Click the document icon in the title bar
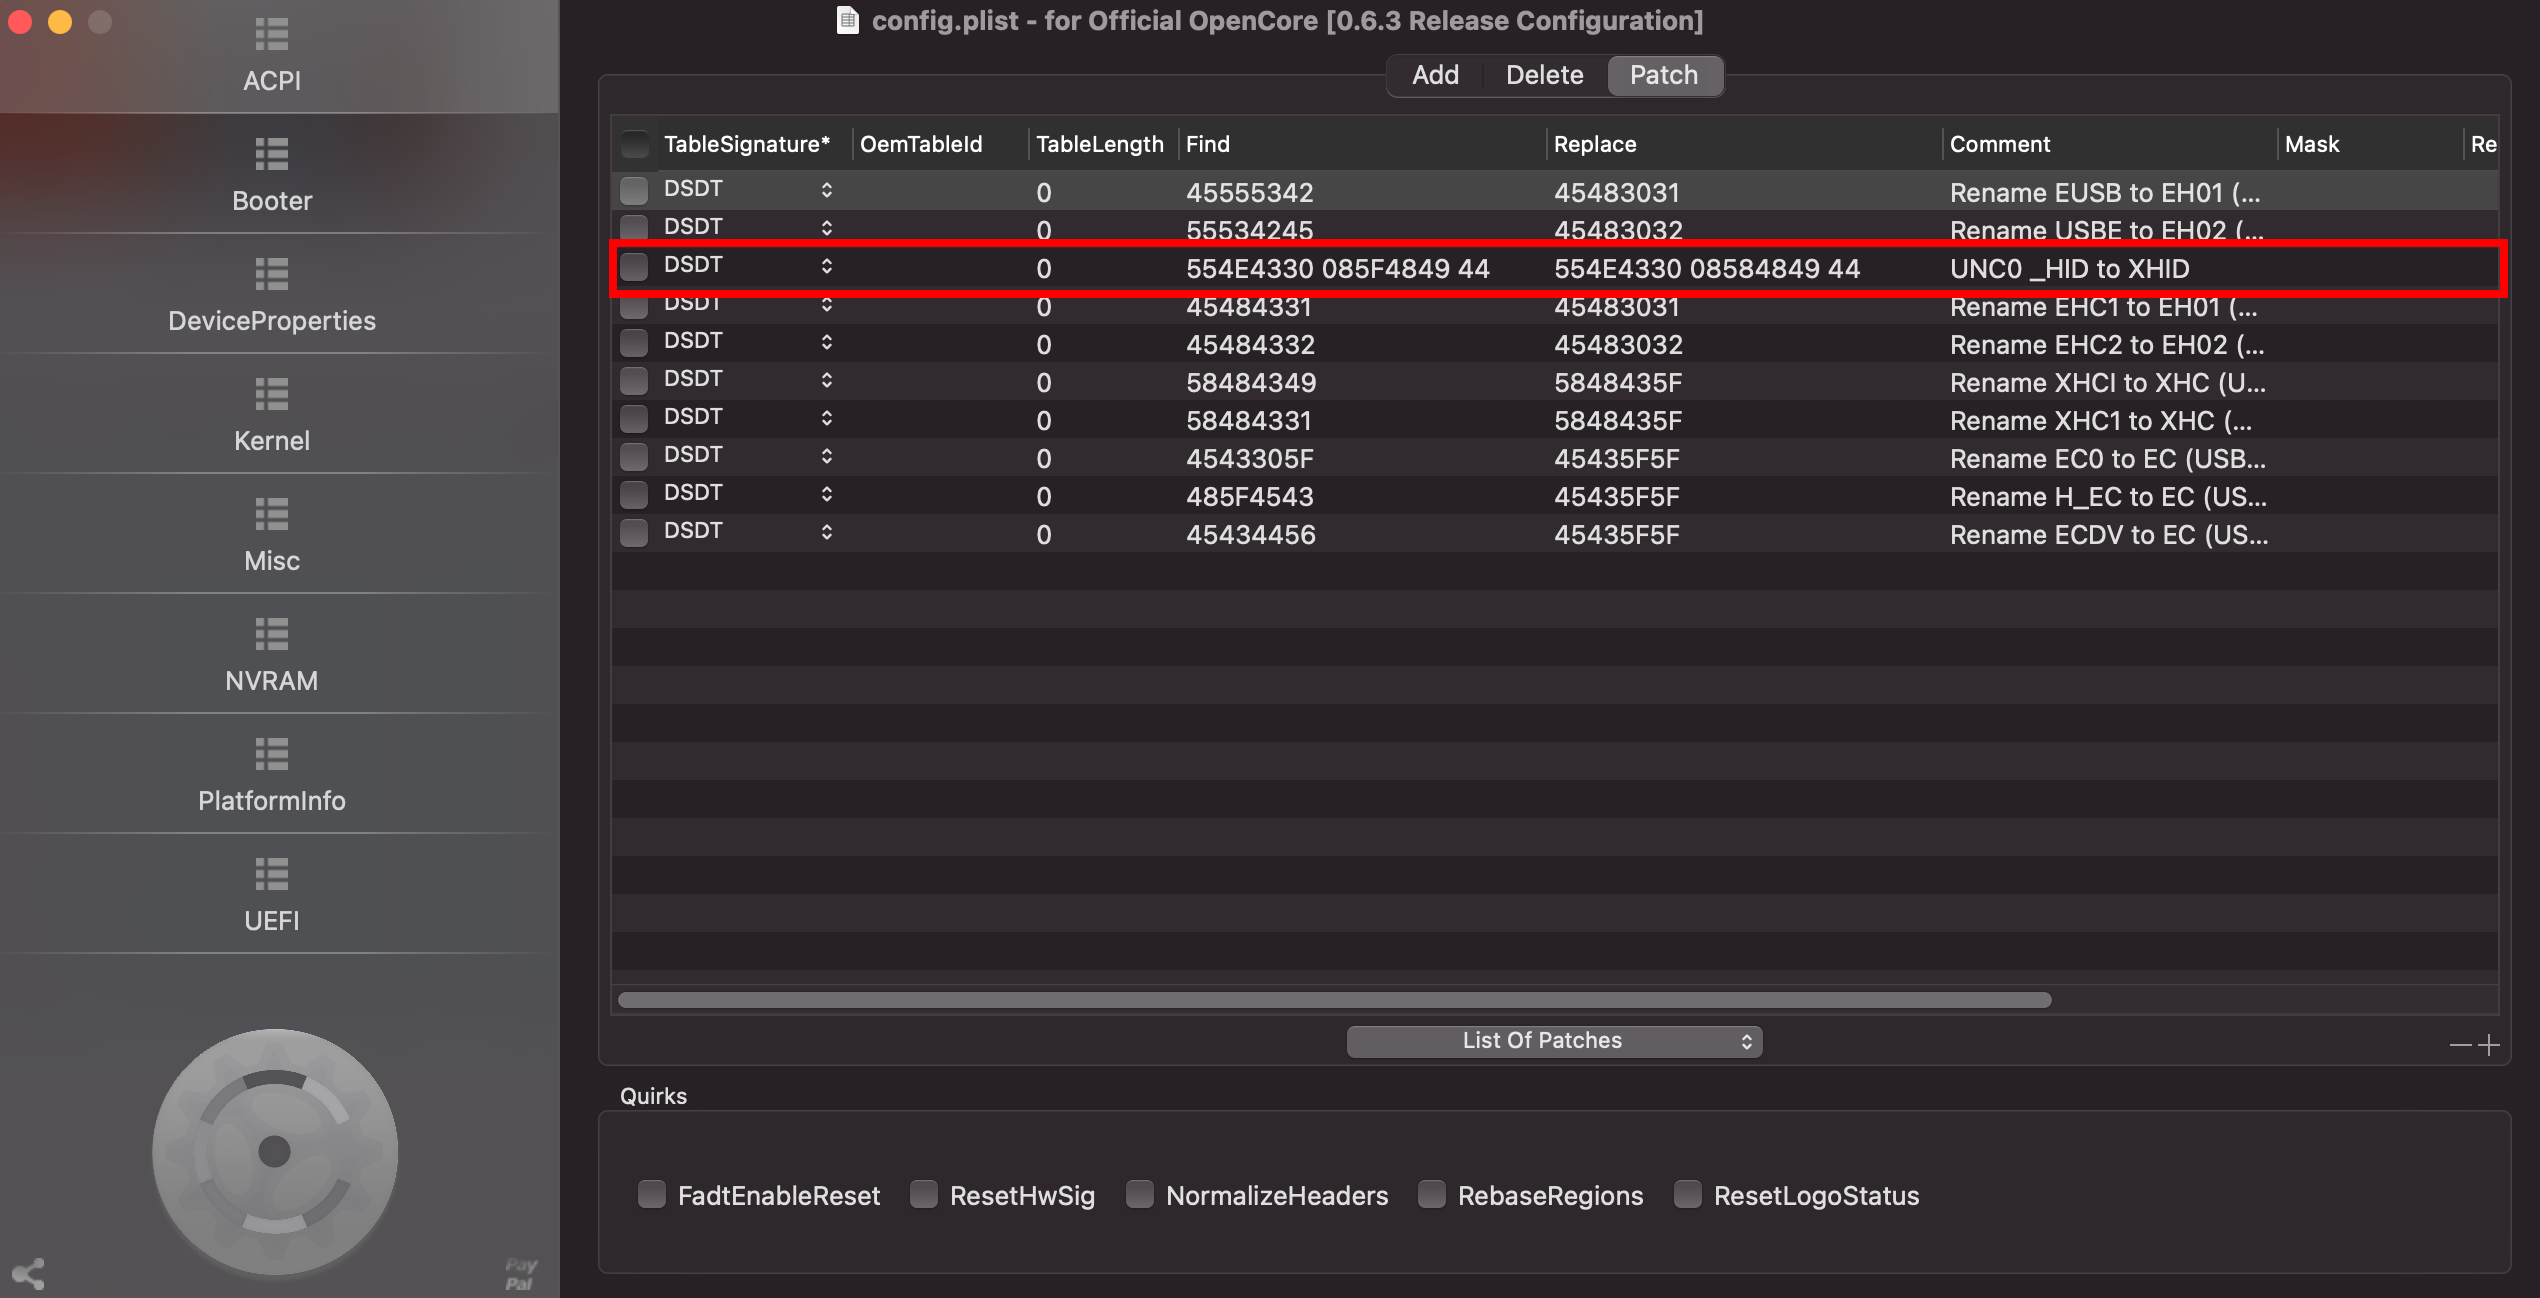Screen dimensions: 2540x1298 coord(847,20)
